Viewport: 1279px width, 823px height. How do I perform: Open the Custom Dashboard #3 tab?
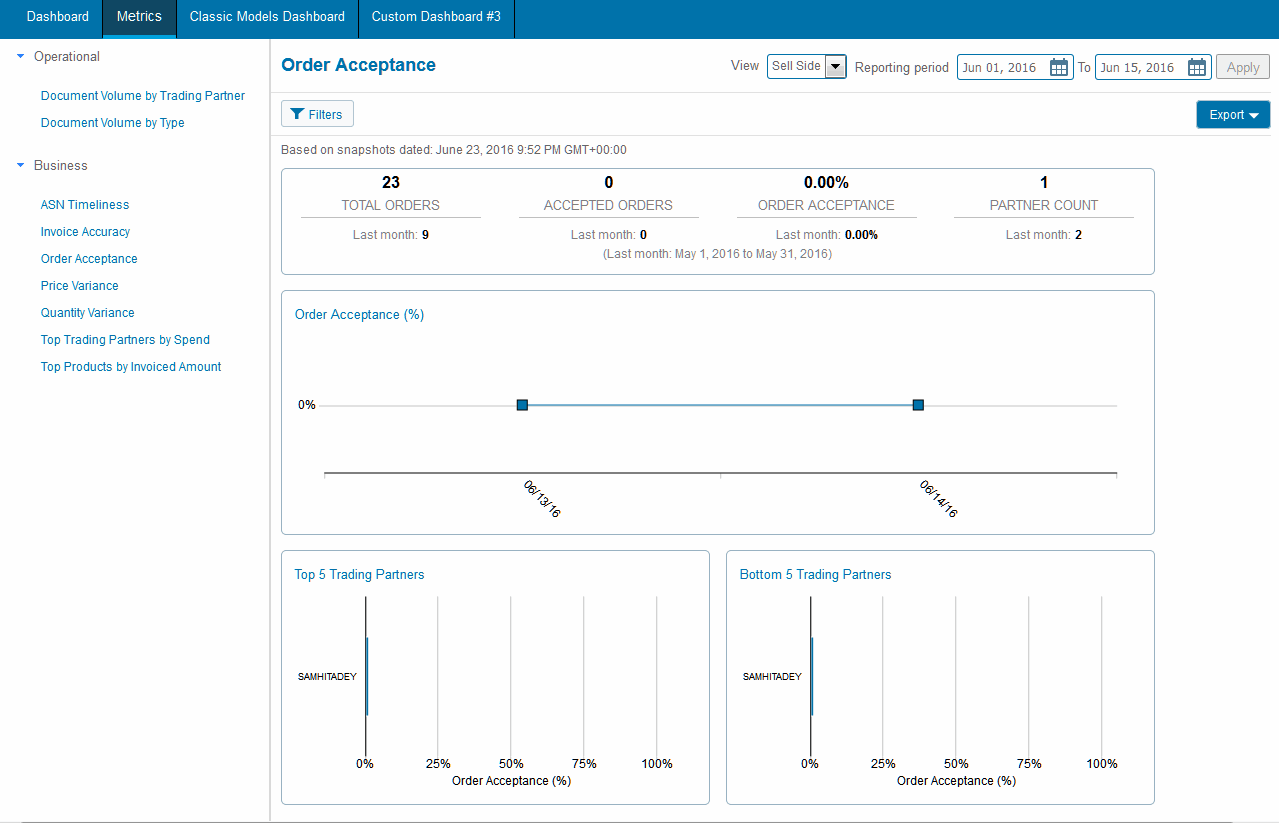pos(436,17)
